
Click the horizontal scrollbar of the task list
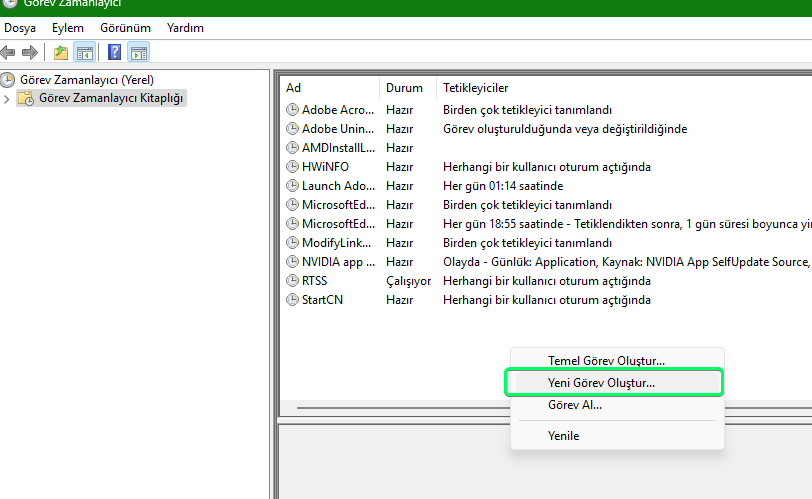[403, 408]
